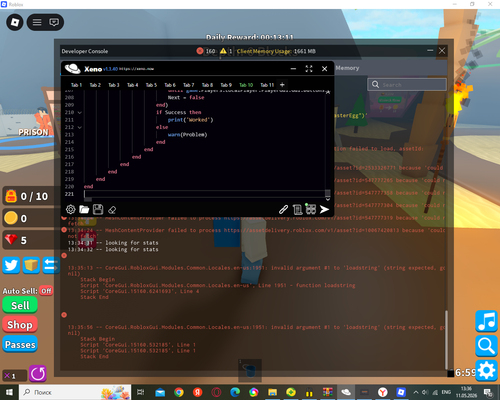
Task: Open the Memory tab in Developer Console
Action: click(347, 68)
